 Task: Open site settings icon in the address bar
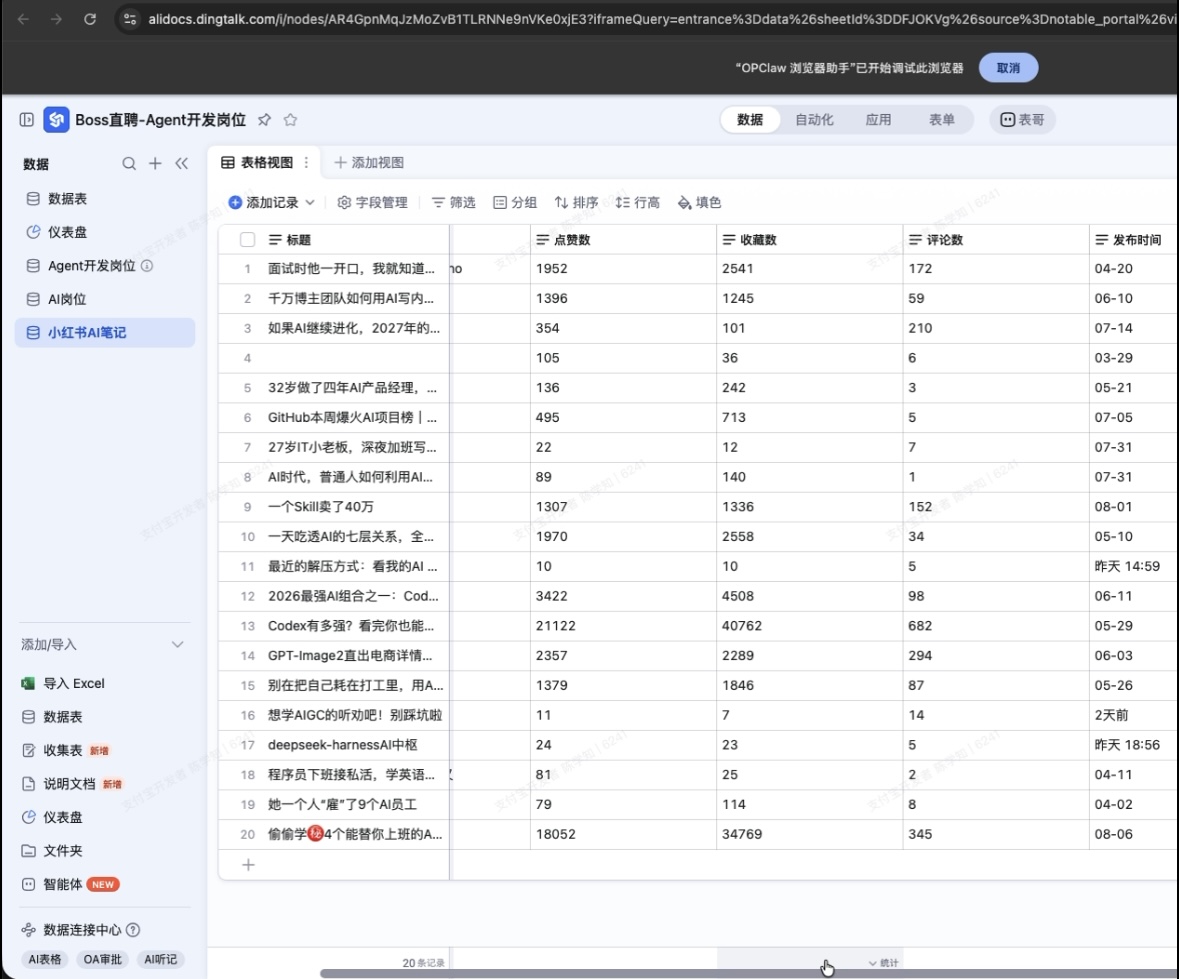click(130, 19)
